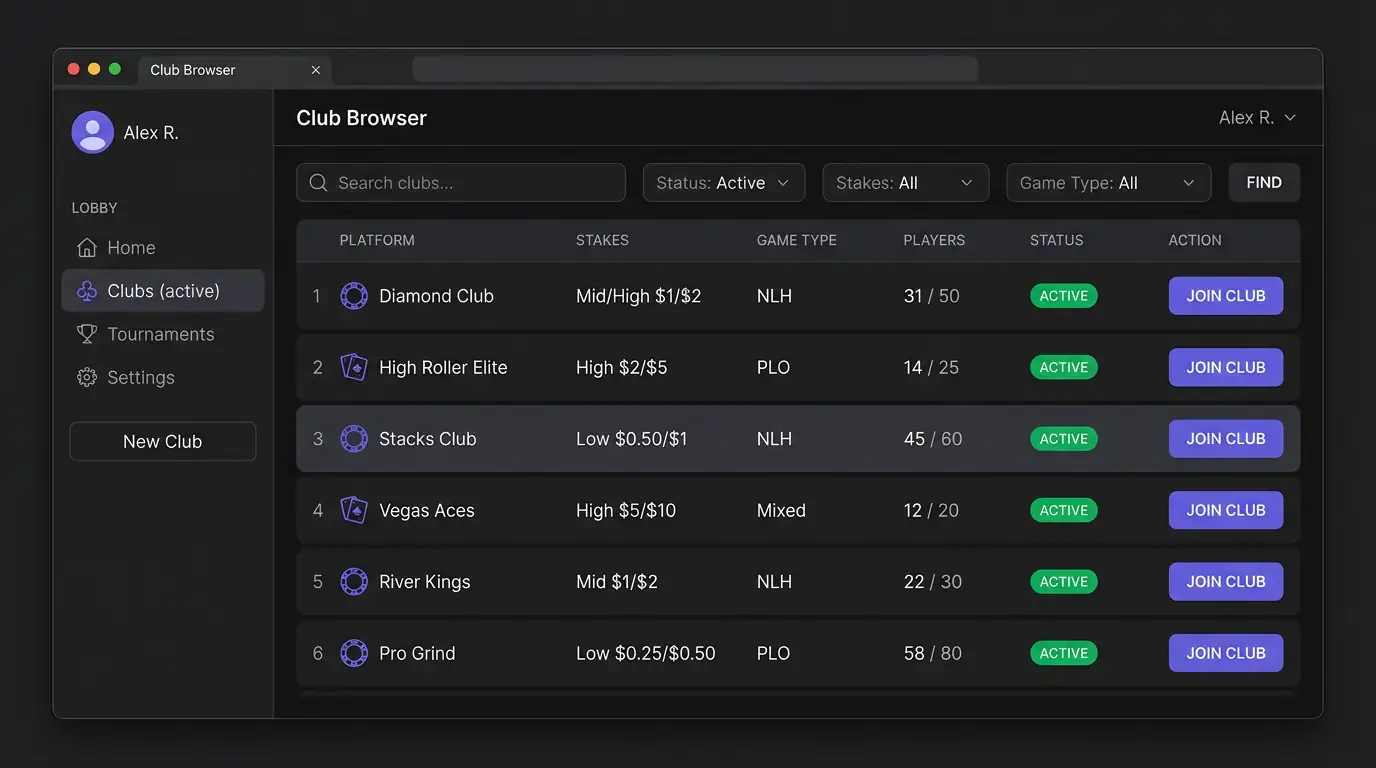Click the Vegas Aces cards icon

354,510
